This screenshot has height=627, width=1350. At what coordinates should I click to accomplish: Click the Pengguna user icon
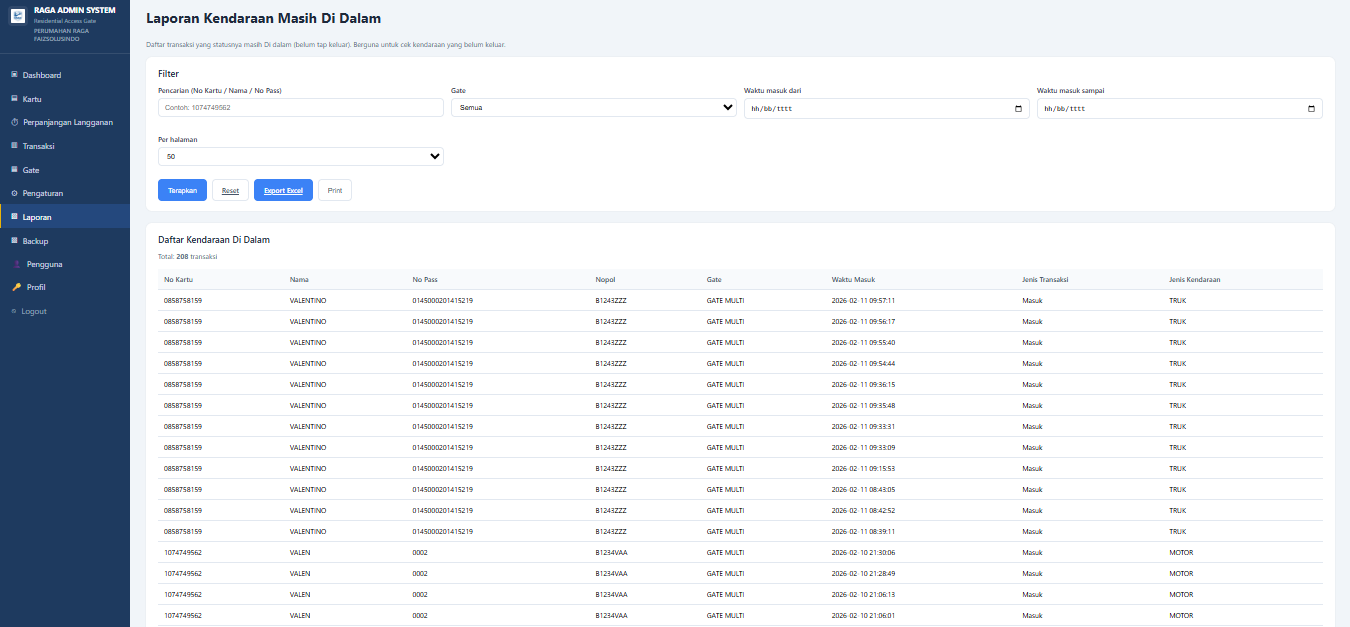[16, 264]
